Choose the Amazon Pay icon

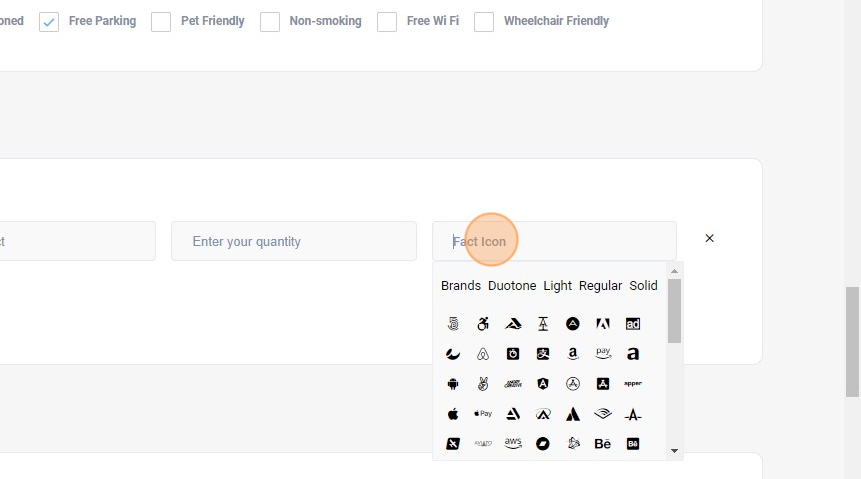tap(603, 354)
